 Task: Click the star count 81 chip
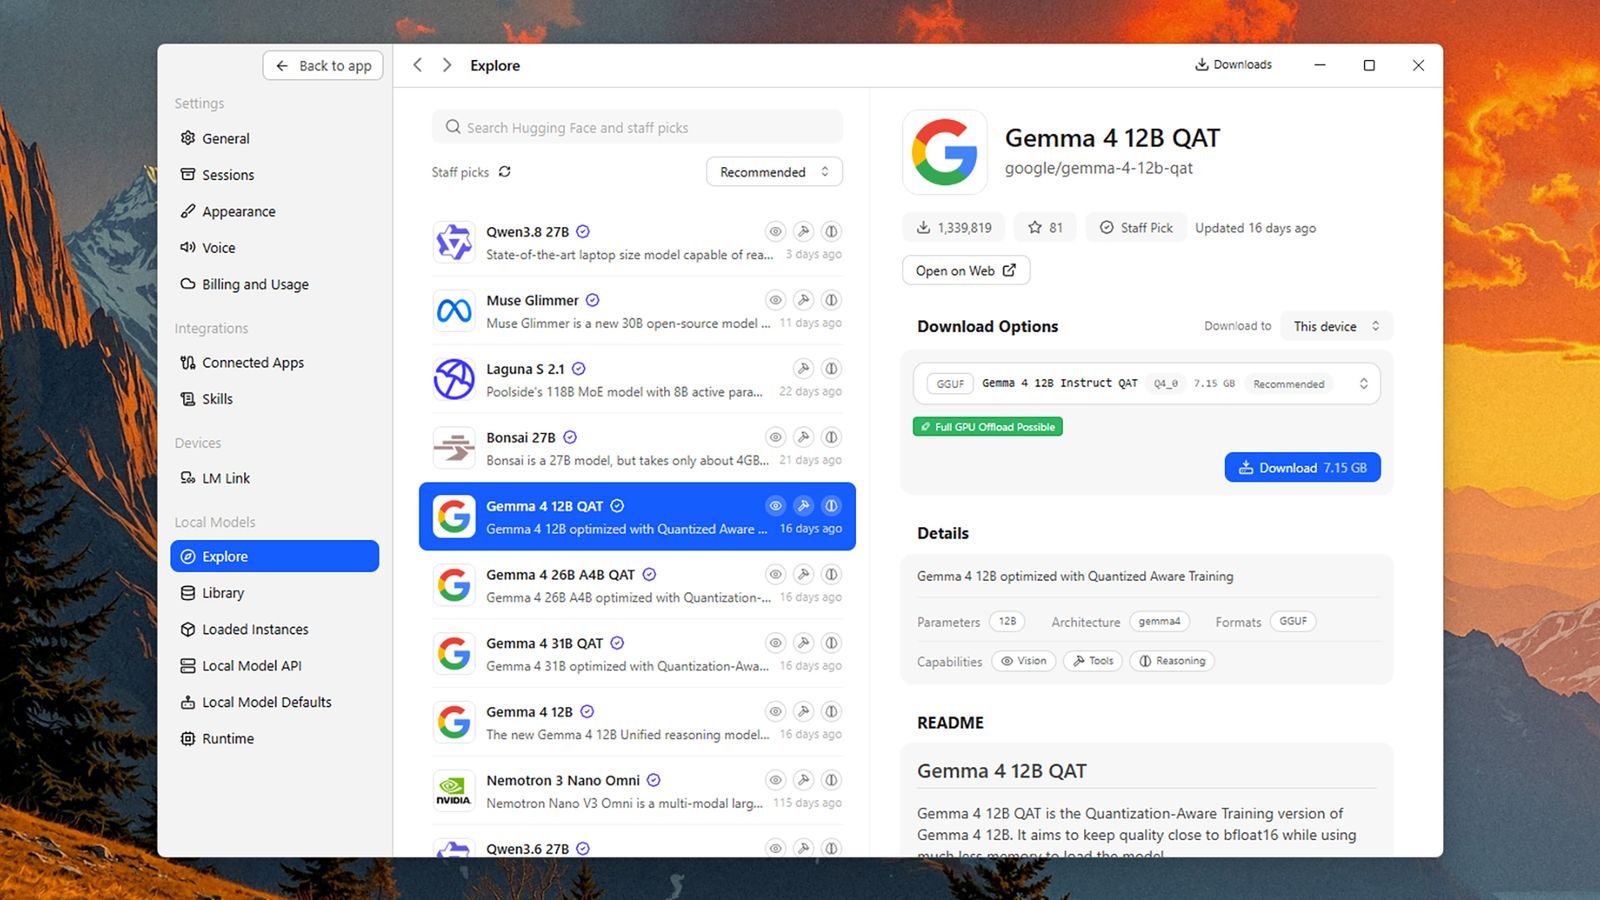coord(1045,228)
